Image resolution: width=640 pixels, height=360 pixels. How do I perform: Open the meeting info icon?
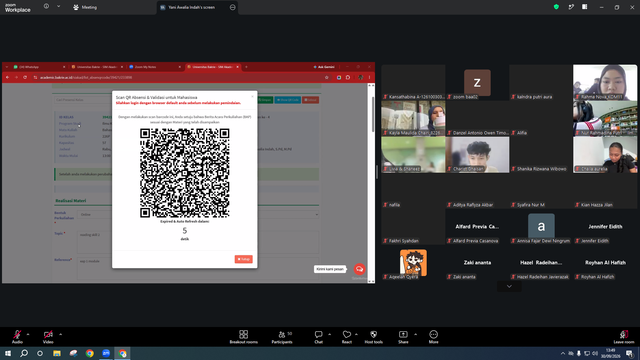46,7
